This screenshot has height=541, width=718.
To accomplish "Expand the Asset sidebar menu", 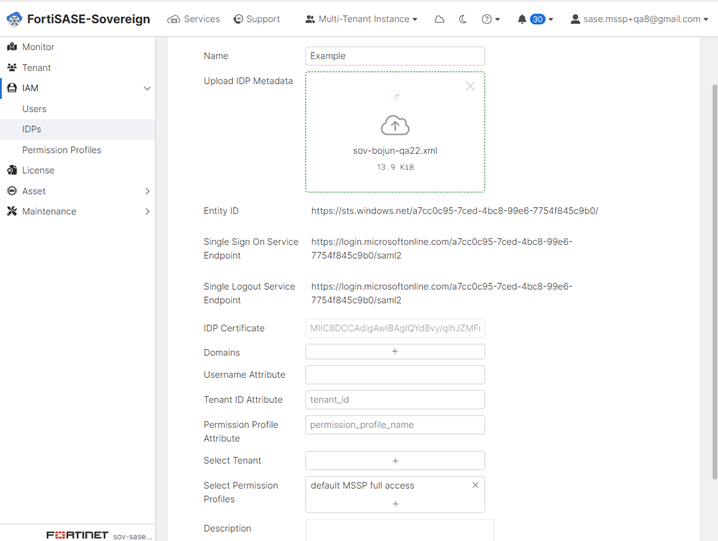I will pos(147,191).
